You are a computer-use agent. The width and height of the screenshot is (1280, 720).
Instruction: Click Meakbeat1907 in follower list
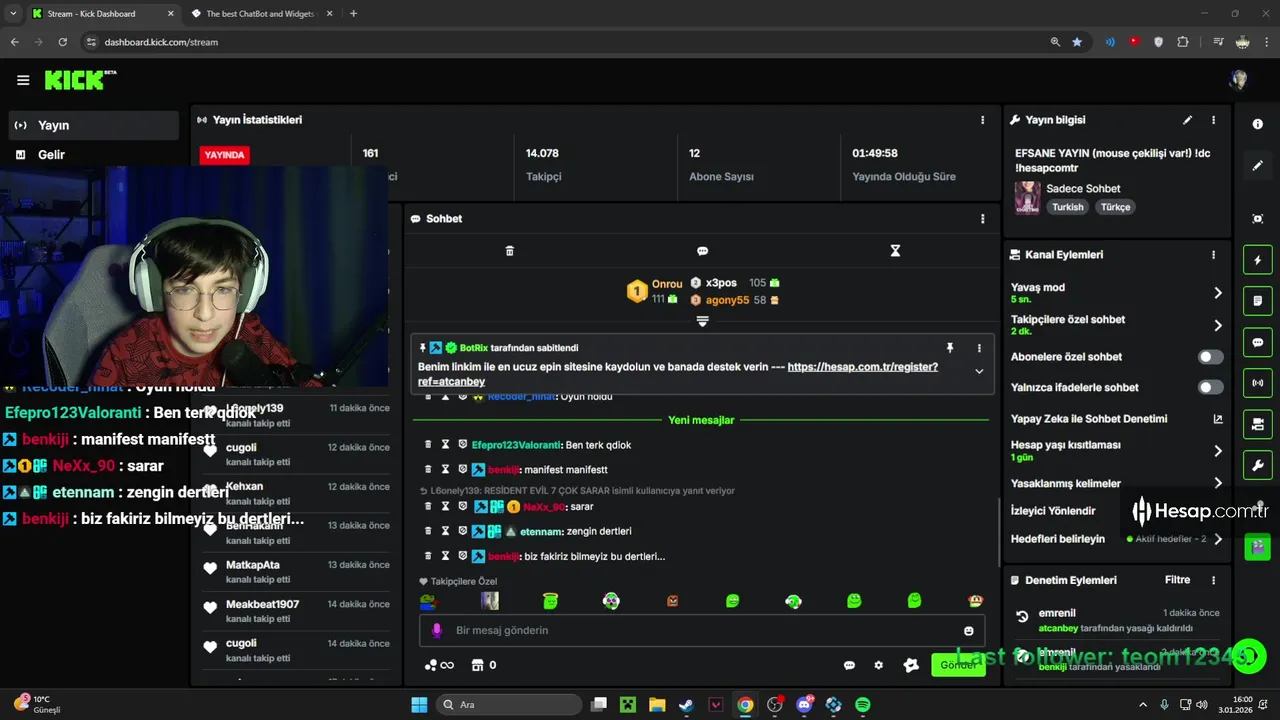coord(262,605)
